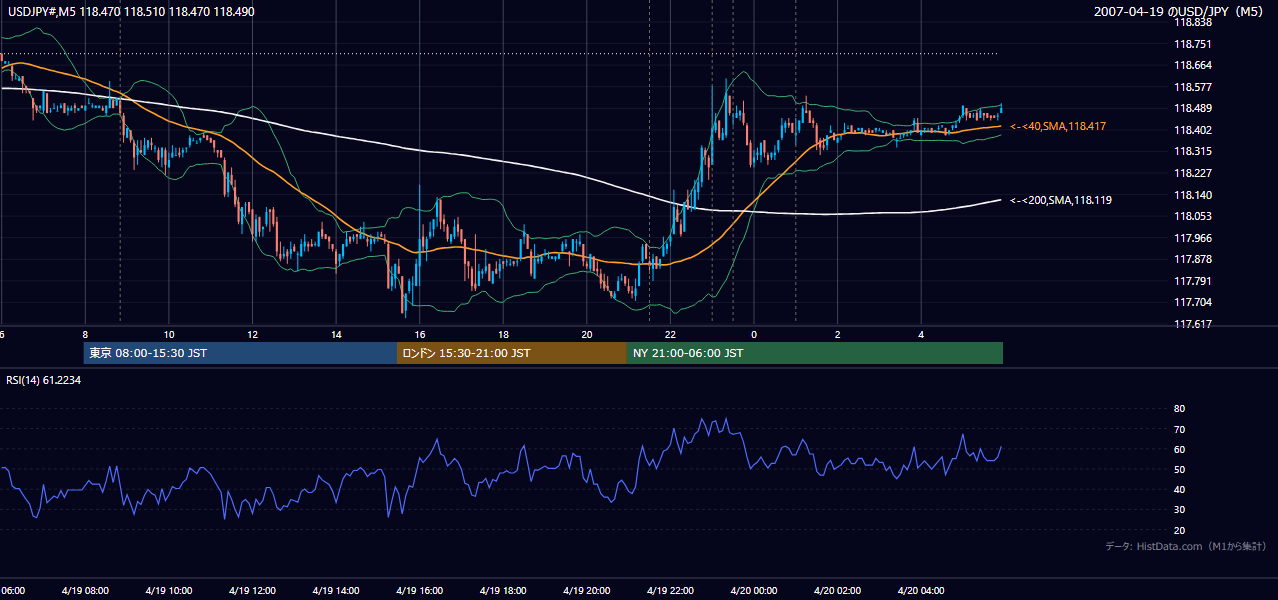Click price axis value 118.315
Image resolution: width=1278 pixels, height=600 pixels.
pyautogui.click(x=1193, y=152)
